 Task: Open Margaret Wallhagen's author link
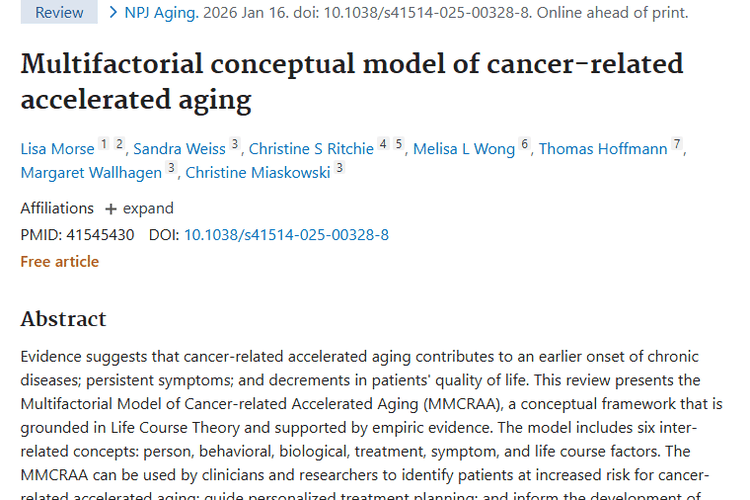pyautogui.click(x=91, y=172)
